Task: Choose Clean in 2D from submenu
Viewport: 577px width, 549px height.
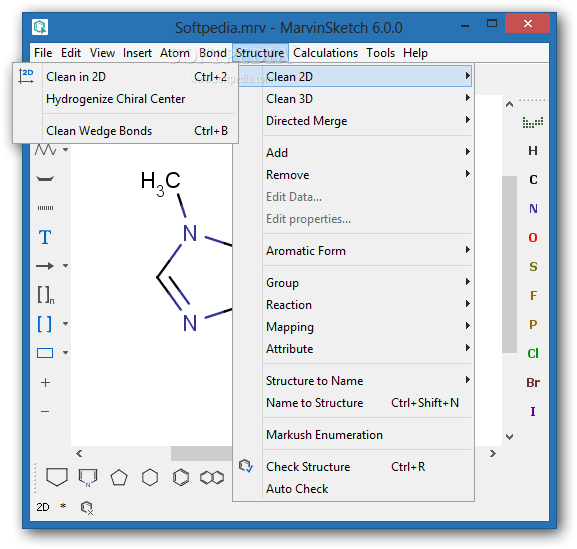Action: coord(125,77)
